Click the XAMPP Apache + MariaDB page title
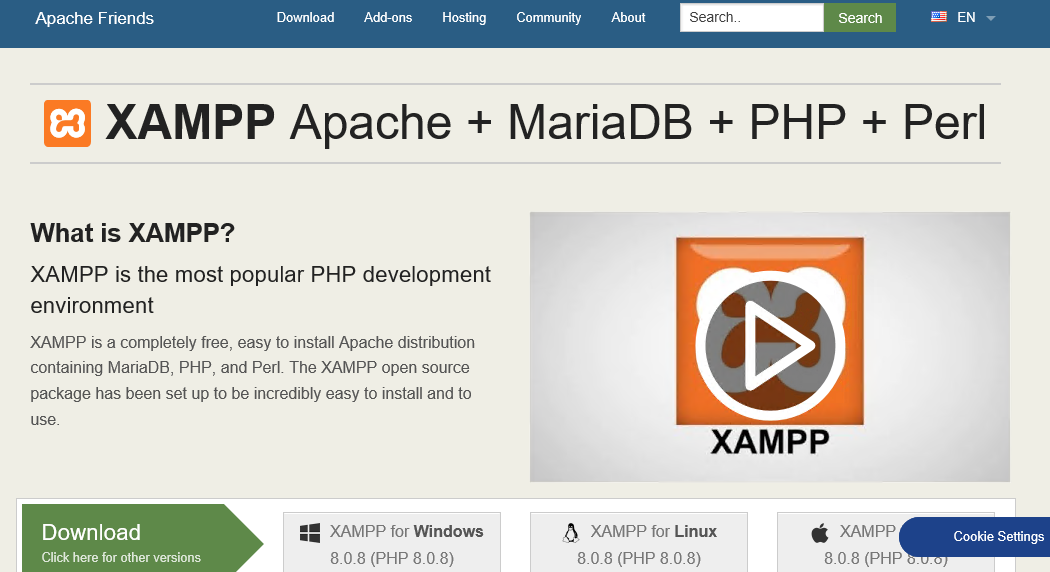The height and width of the screenshot is (572, 1050). (546, 123)
